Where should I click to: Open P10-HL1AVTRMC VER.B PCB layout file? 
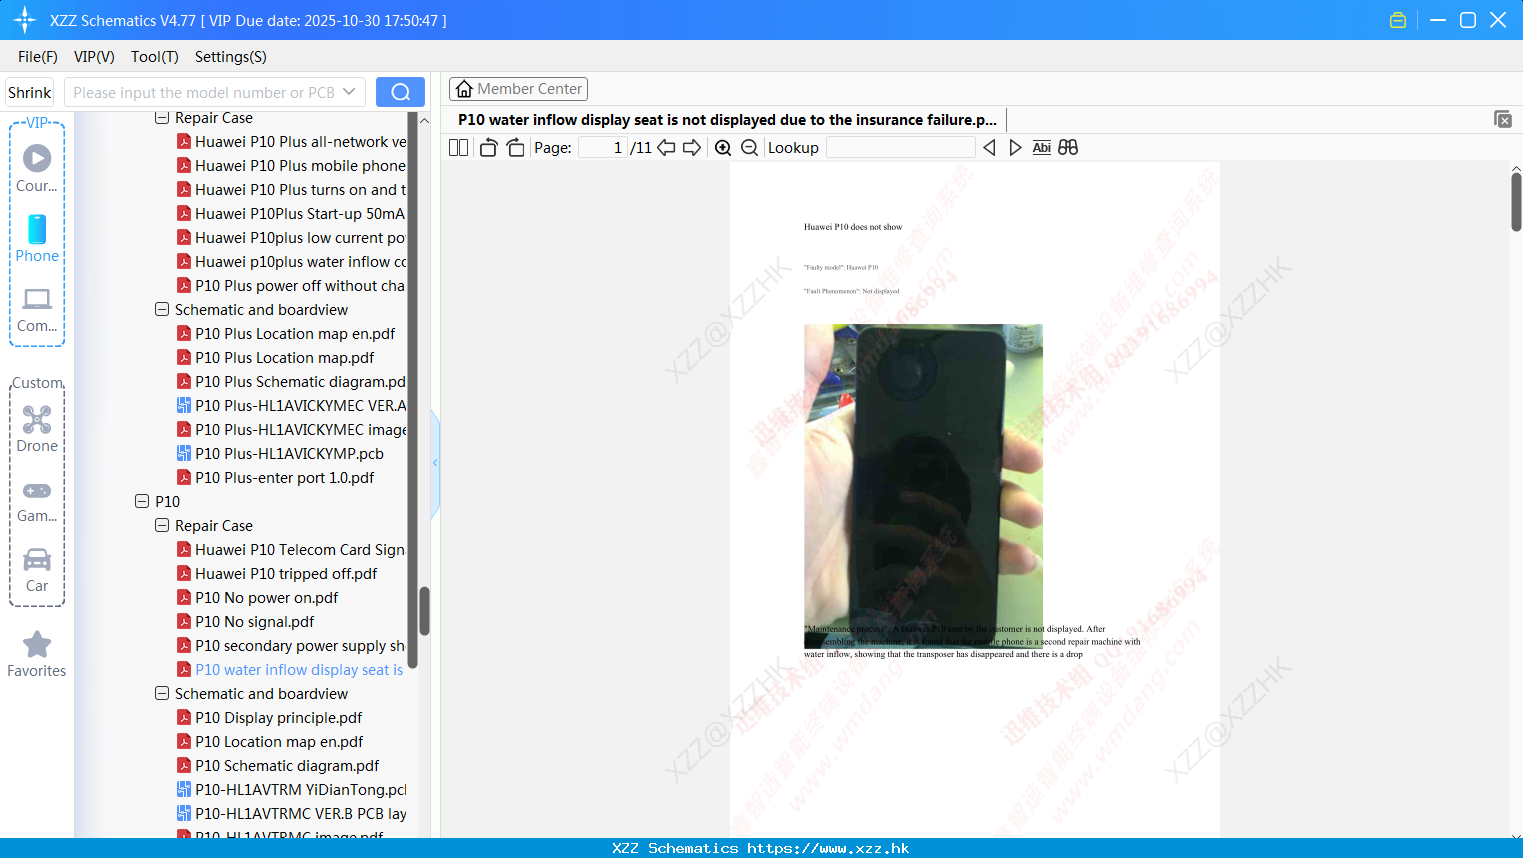click(292, 813)
